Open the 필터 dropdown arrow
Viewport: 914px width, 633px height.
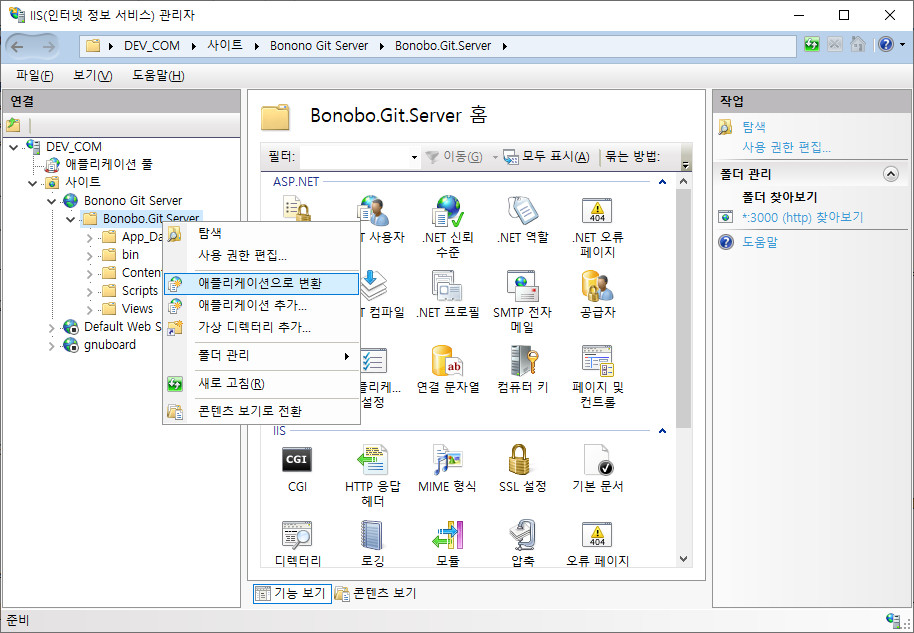coord(414,157)
